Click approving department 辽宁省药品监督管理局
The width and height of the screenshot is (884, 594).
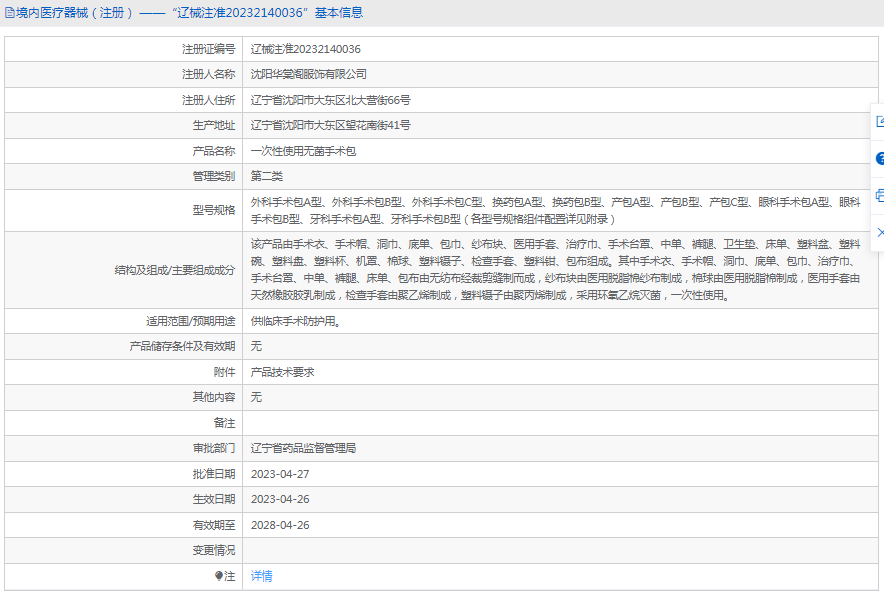tap(303, 448)
